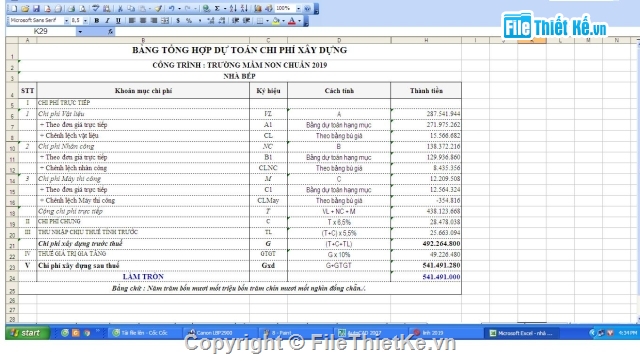
Task: Expand the undo history dropdown arrow
Action: 179,9
